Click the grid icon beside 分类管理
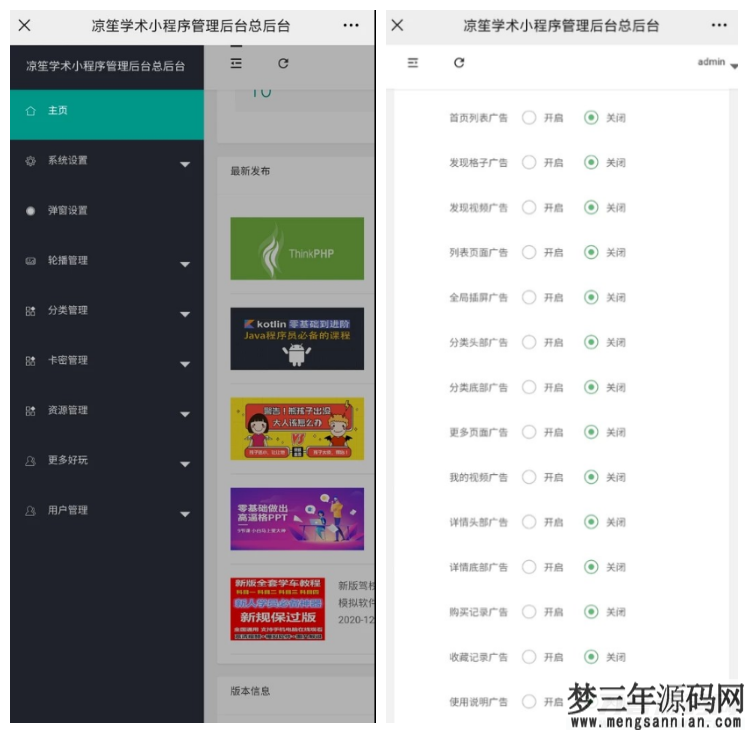This screenshot has width=748, height=733. pyautogui.click(x=31, y=311)
